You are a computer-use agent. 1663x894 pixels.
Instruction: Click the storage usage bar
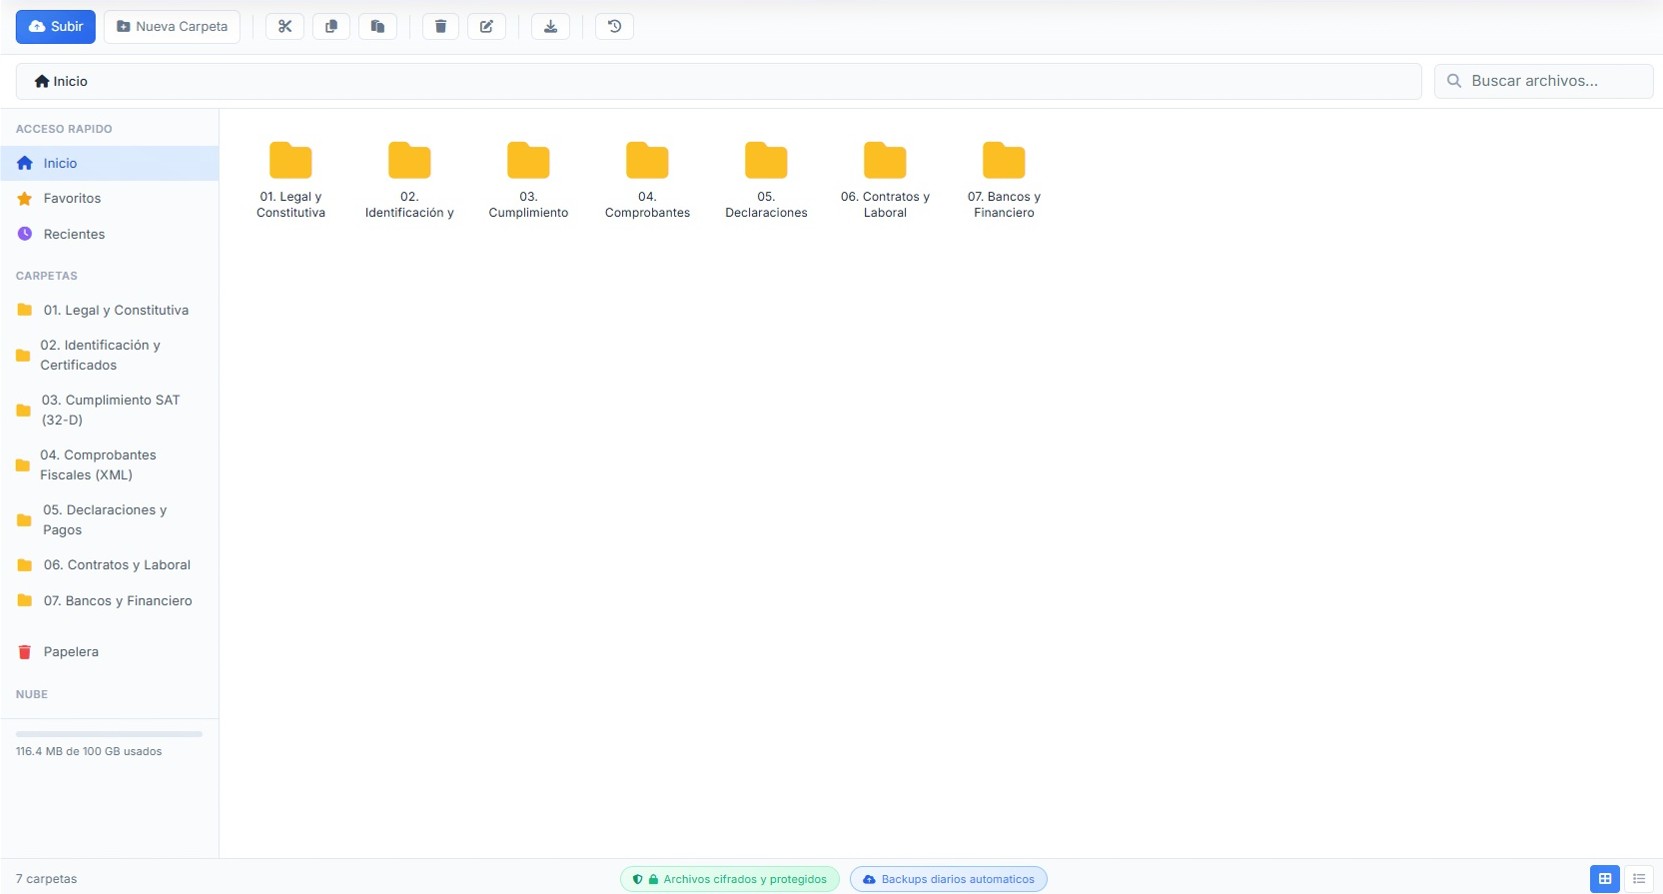pos(109,734)
